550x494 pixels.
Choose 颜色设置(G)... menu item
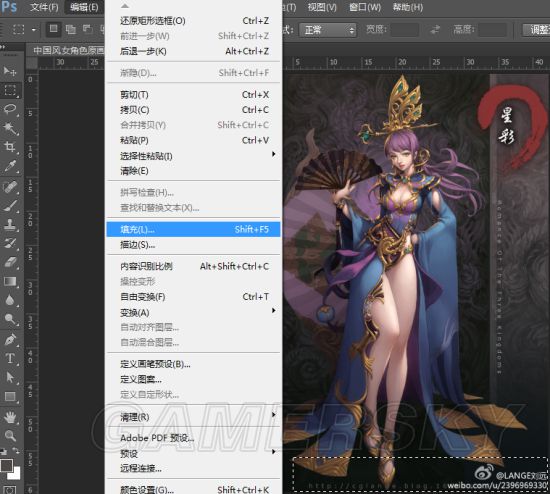coord(193,489)
